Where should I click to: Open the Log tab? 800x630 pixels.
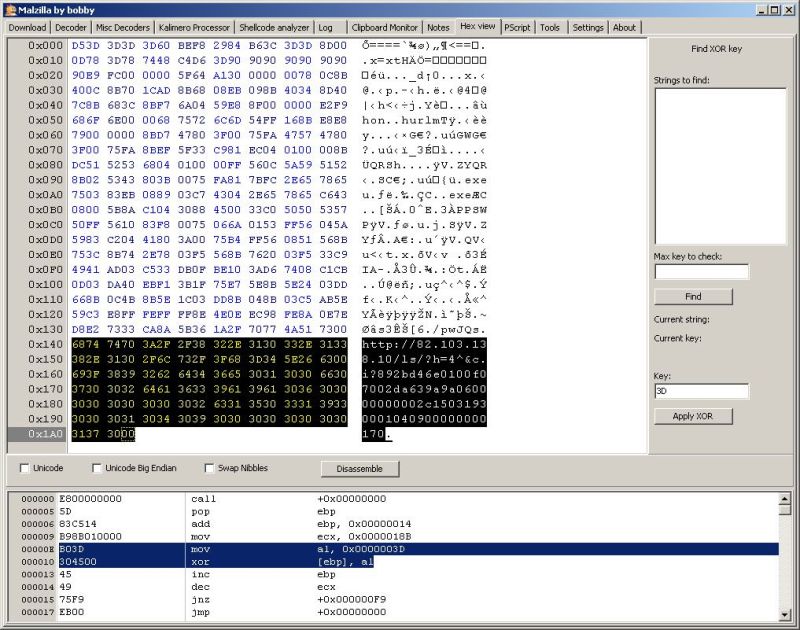pyautogui.click(x=324, y=27)
